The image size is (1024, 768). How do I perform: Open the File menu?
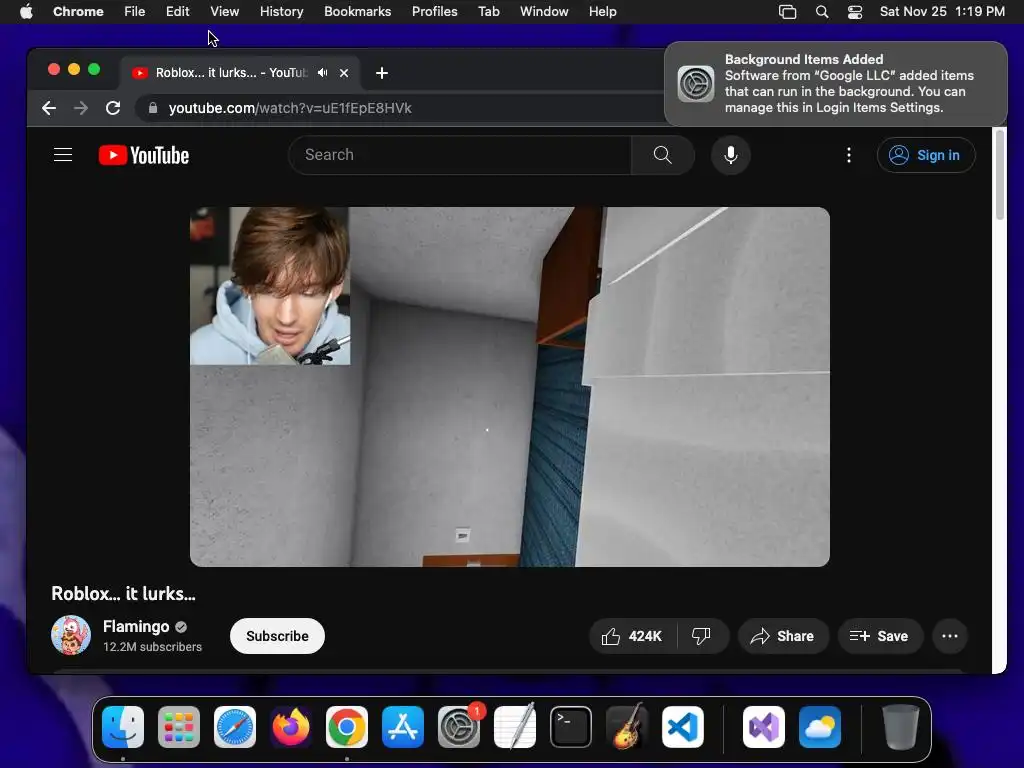click(135, 11)
